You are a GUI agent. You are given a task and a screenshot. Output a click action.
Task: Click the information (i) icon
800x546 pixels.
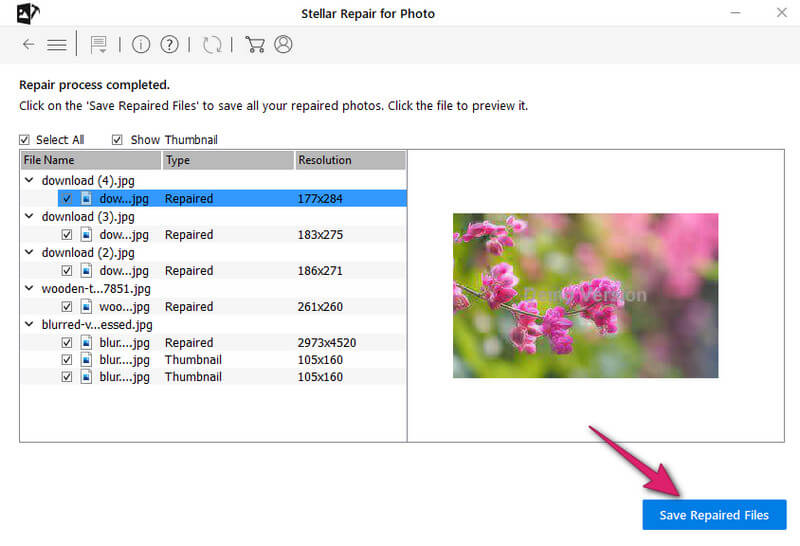pyautogui.click(x=141, y=44)
